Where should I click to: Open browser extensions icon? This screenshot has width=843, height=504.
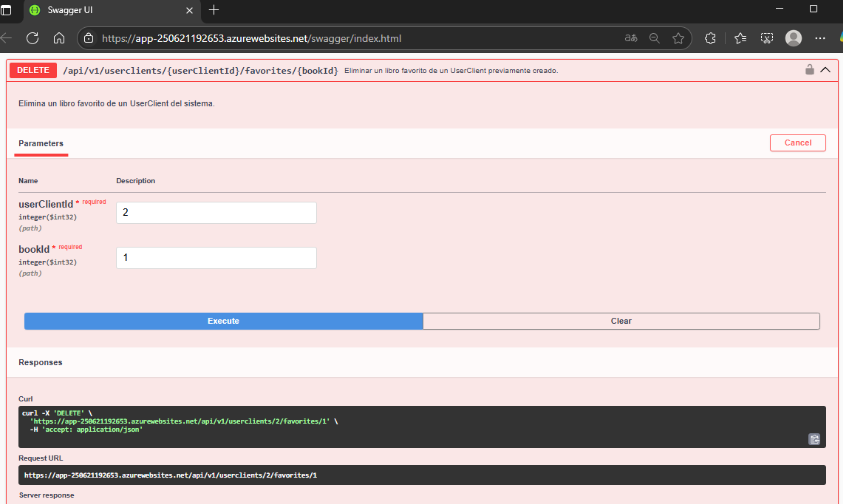pos(710,38)
